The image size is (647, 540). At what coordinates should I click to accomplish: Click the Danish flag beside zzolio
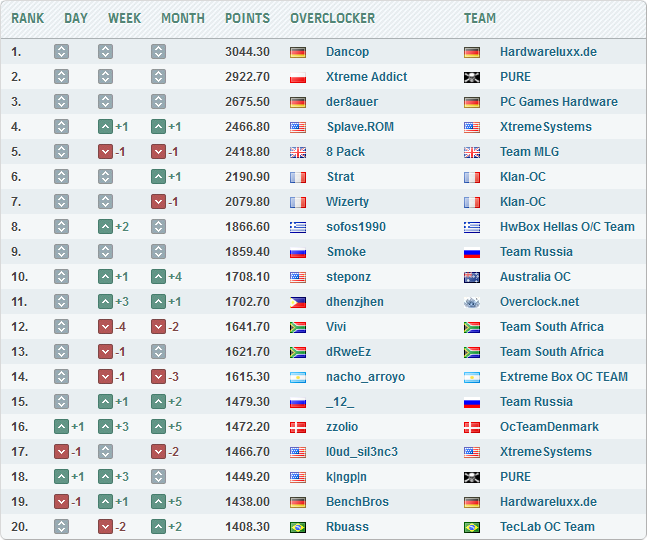pyautogui.click(x=298, y=427)
